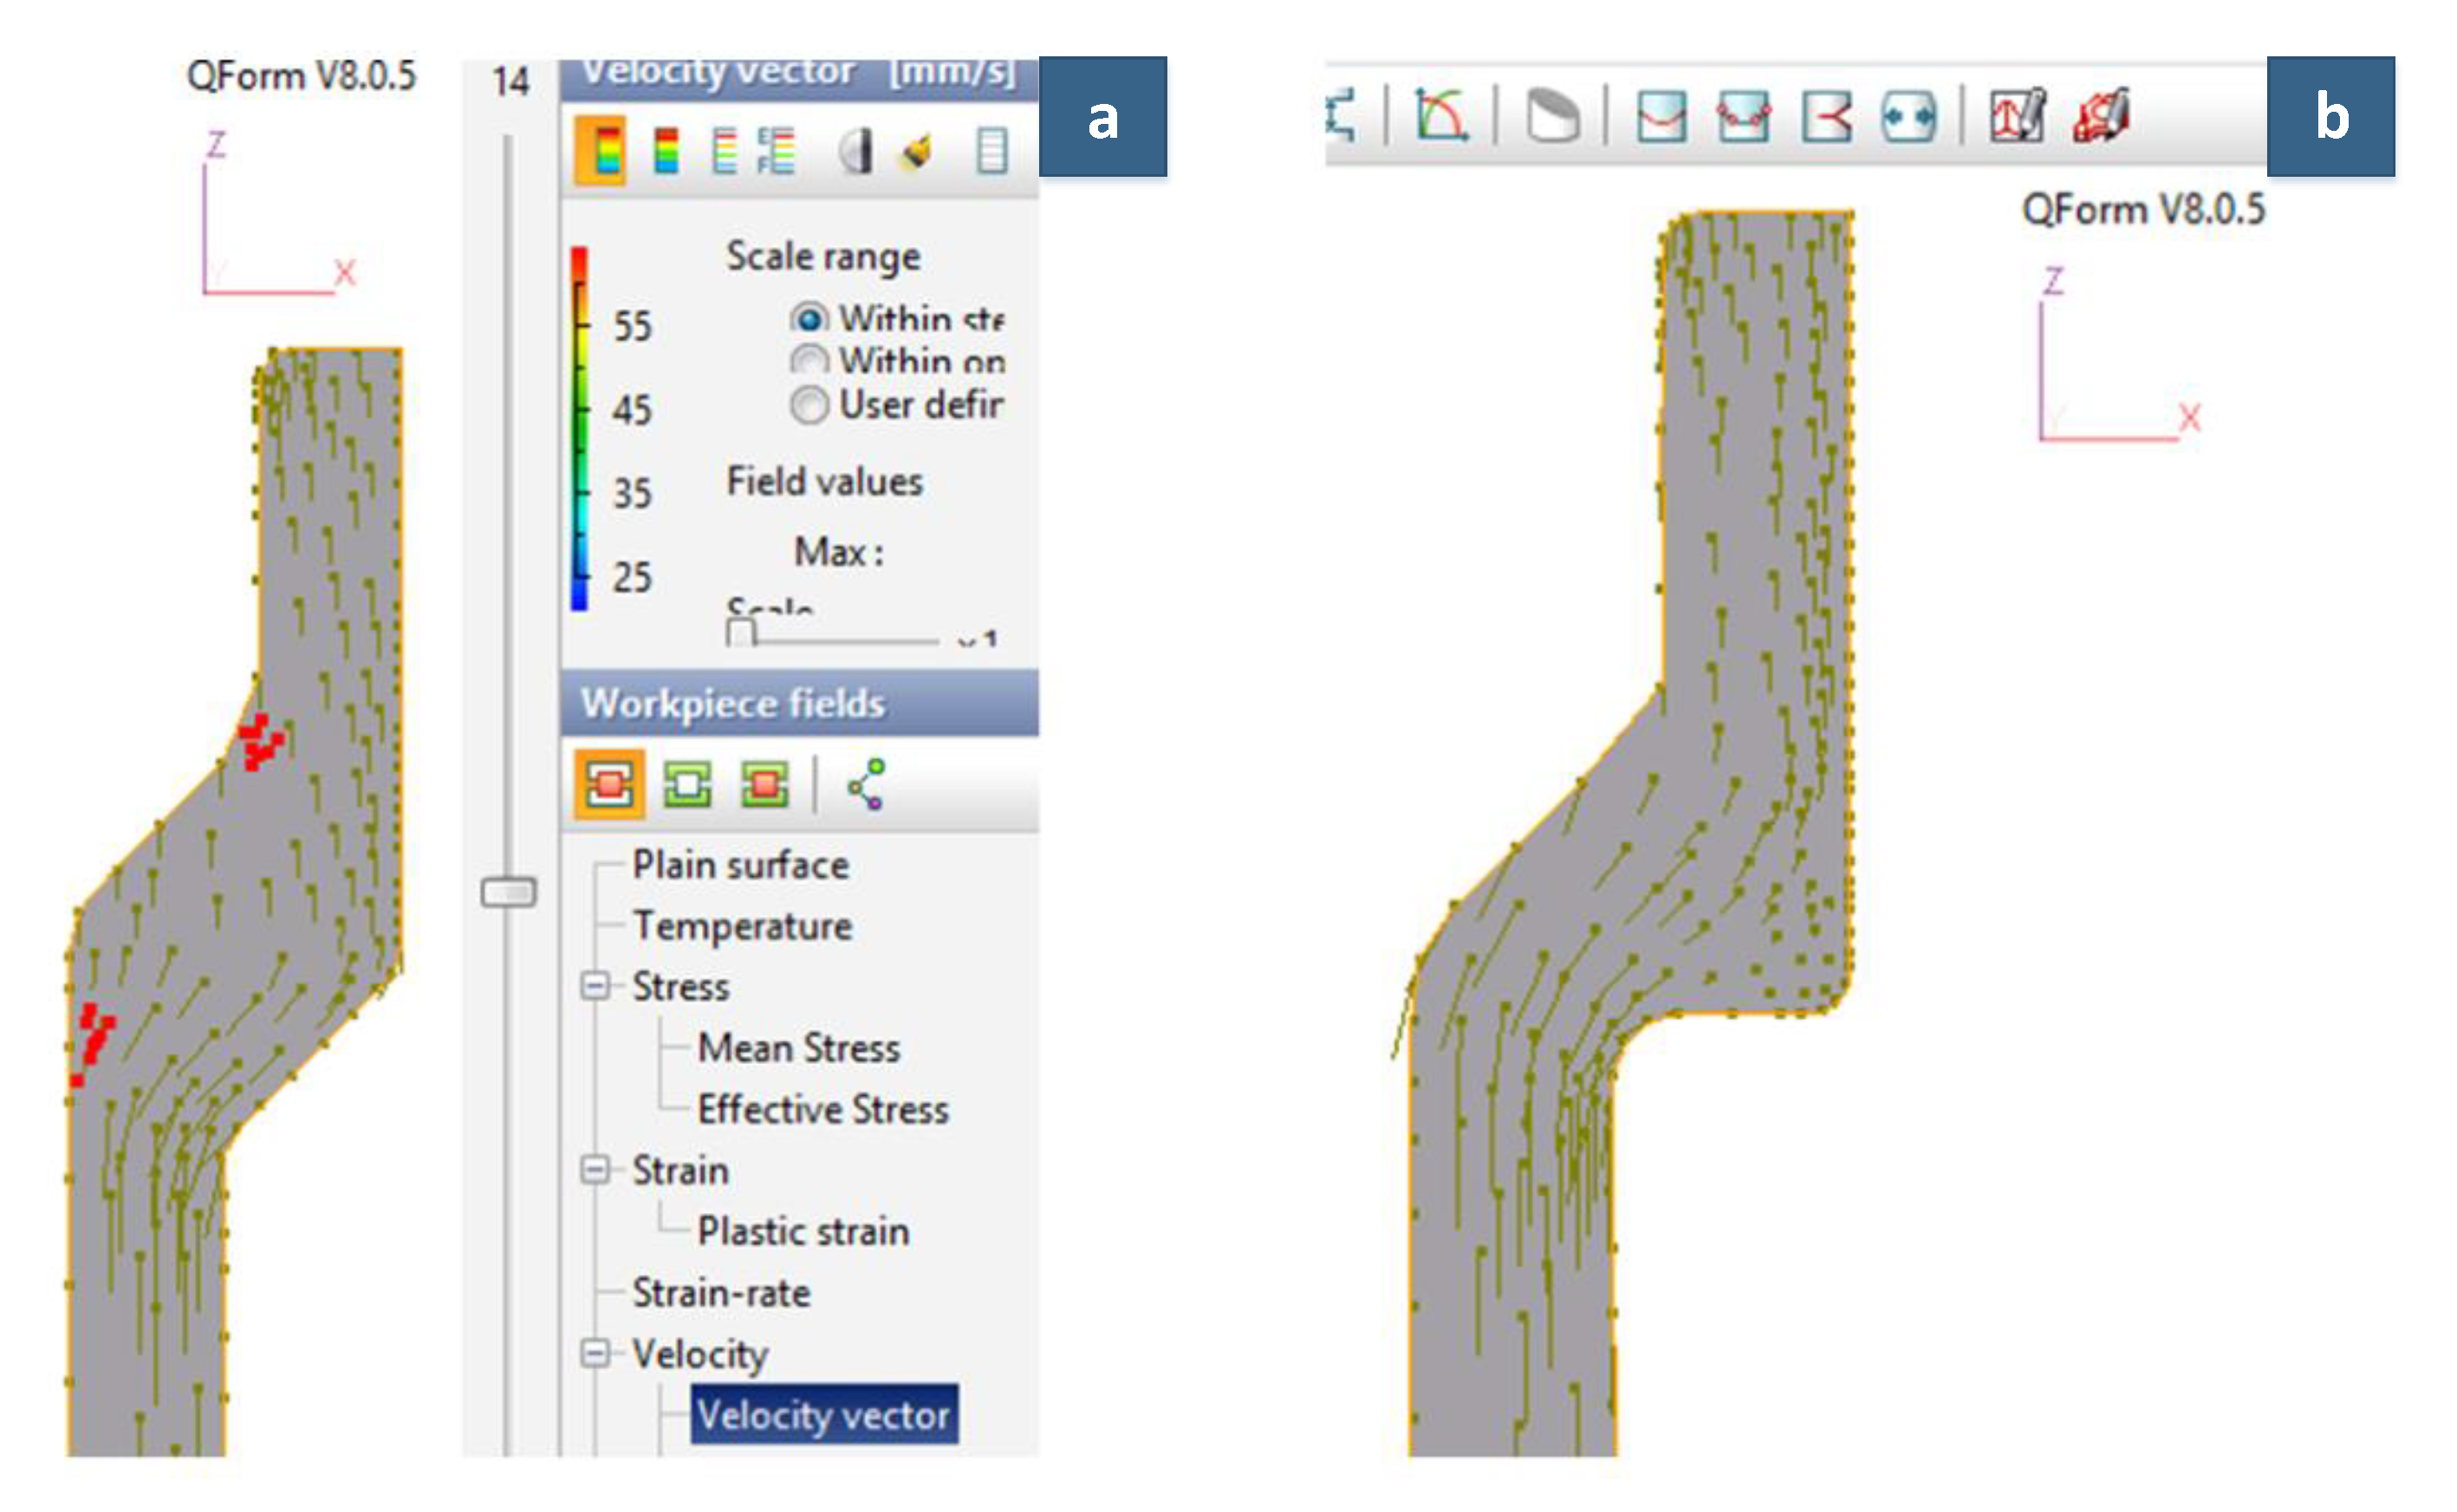Click the box with two opposing arrows icon
Image resolution: width=2457 pixels, height=1512 pixels.
point(1908,117)
